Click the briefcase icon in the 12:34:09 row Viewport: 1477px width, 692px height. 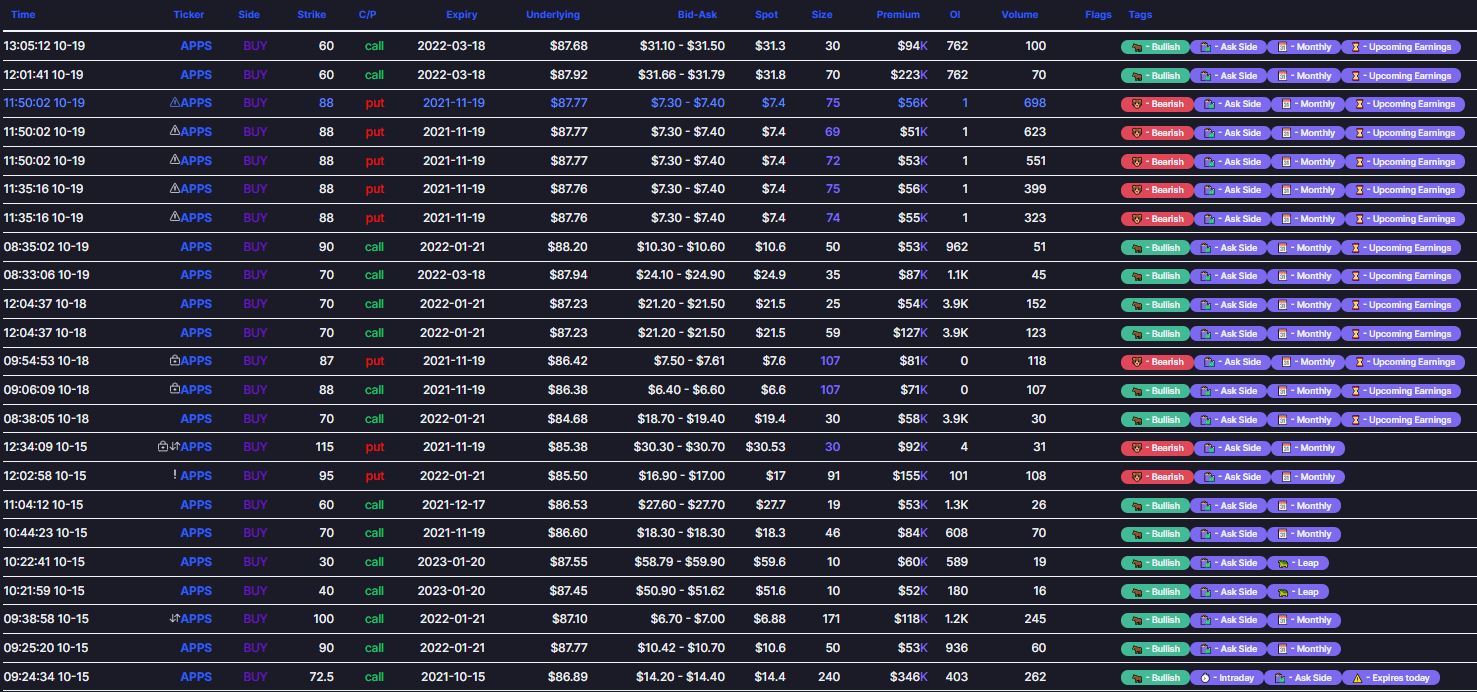pos(163,446)
